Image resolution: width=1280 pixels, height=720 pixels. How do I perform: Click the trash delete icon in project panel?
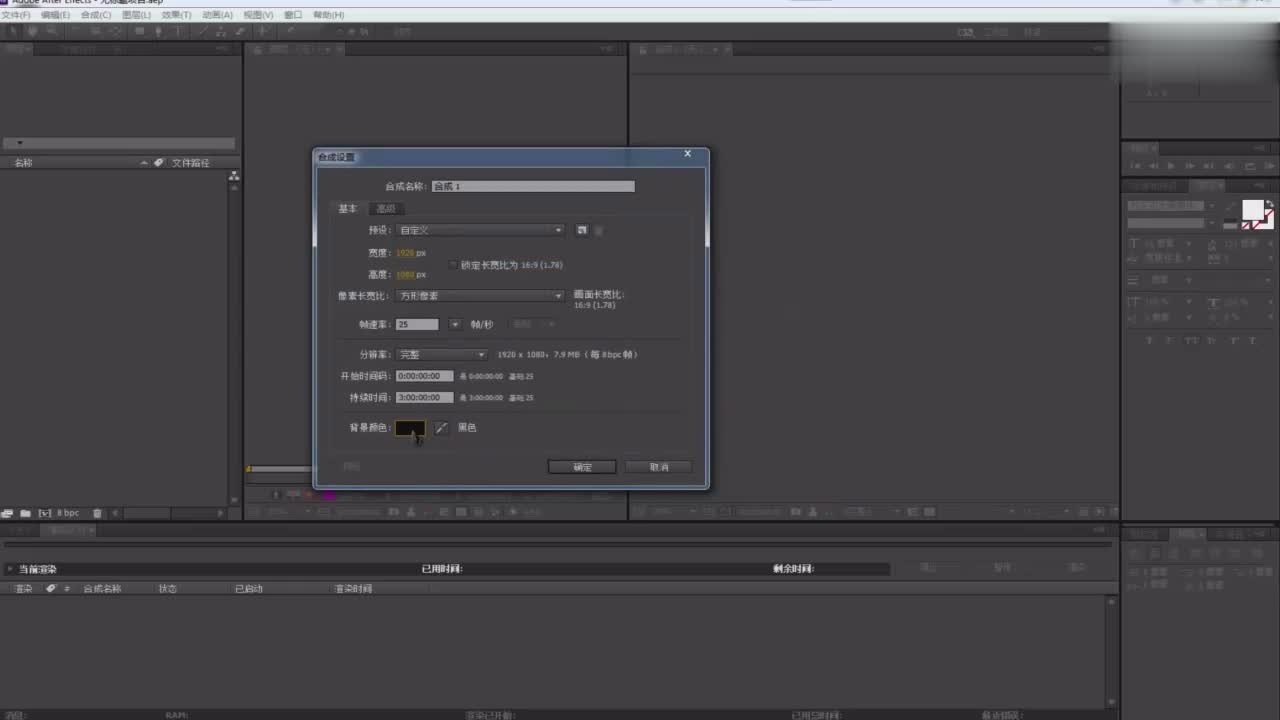click(x=97, y=513)
